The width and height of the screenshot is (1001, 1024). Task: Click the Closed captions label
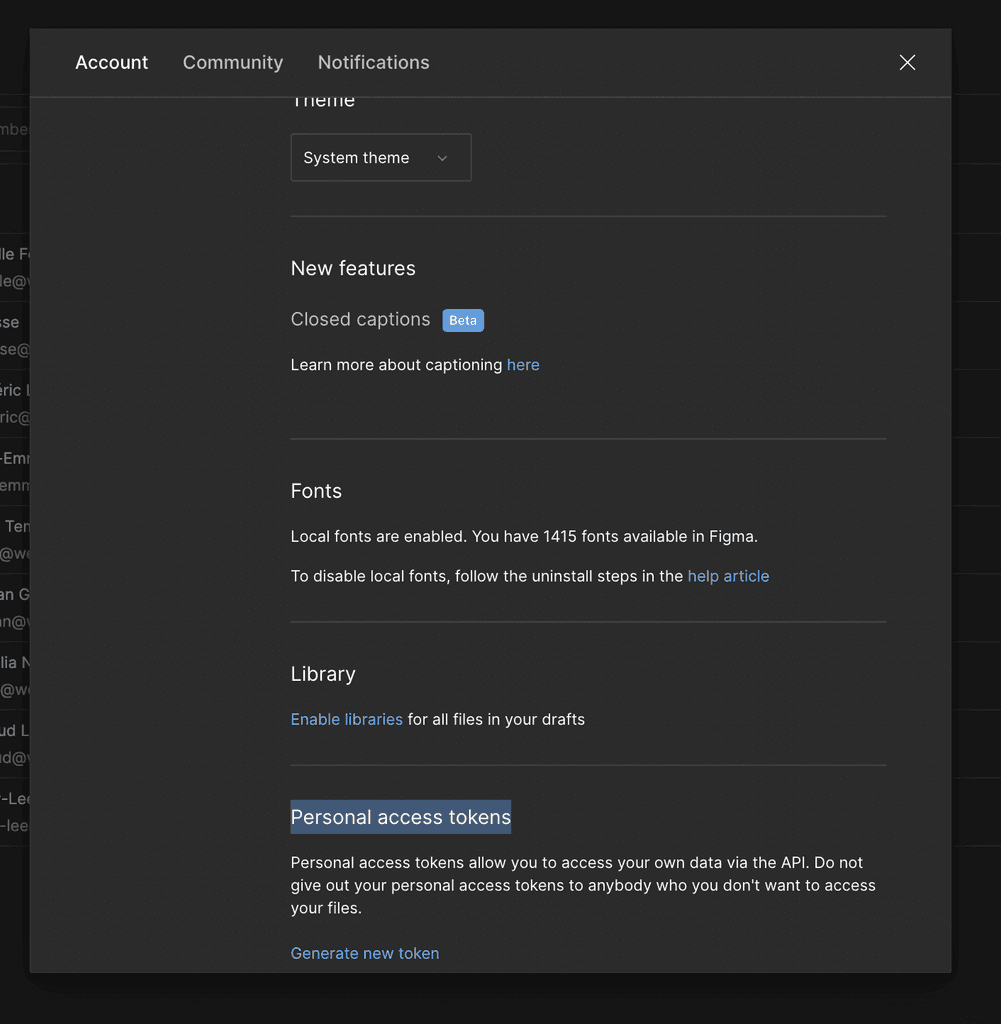[x=360, y=319]
